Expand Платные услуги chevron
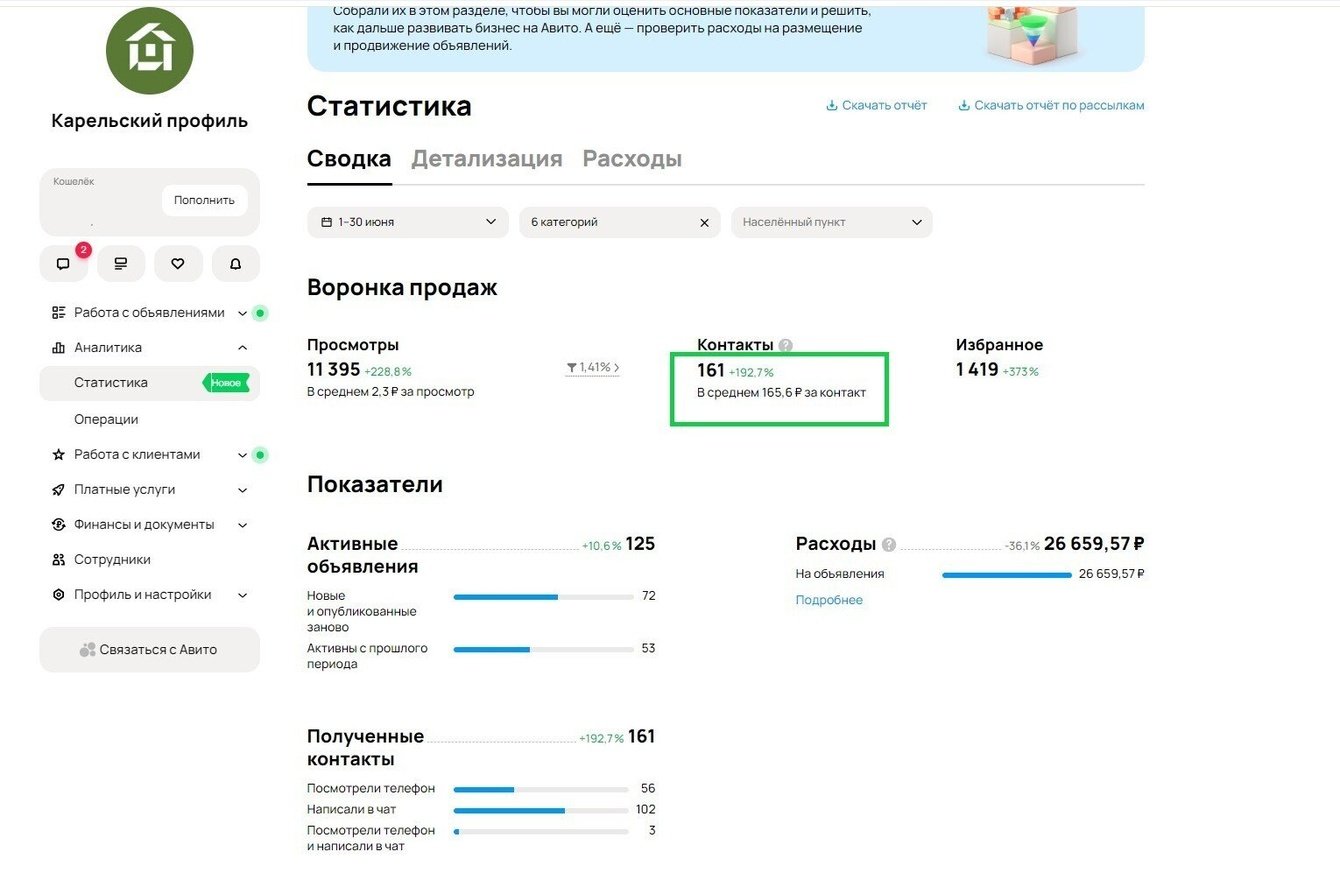This screenshot has height=887, width=1340. click(242, 490)
